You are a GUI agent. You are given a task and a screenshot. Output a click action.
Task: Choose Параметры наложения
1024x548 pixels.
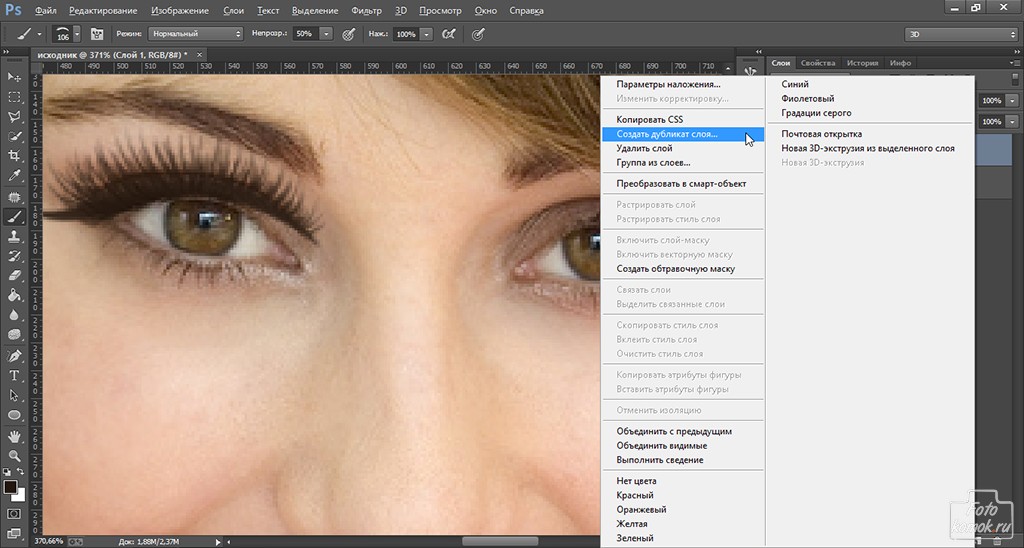(682, 84)
